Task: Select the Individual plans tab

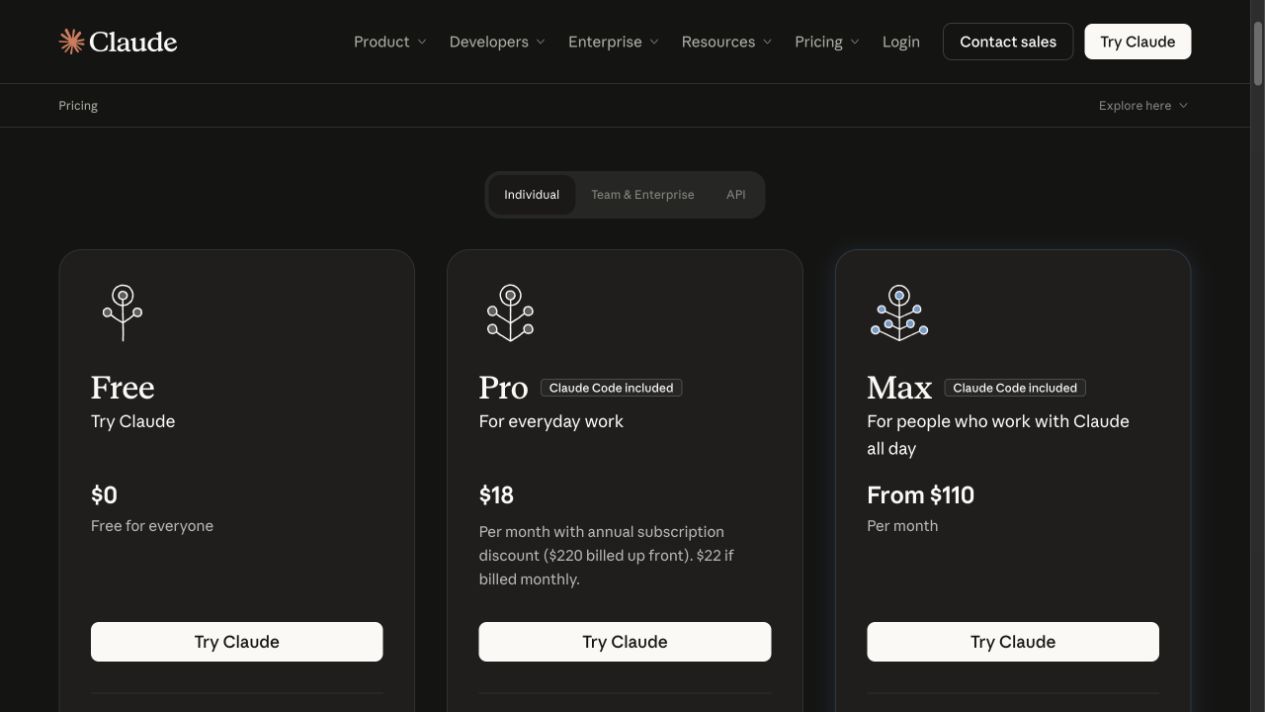Action: (532, 195)
